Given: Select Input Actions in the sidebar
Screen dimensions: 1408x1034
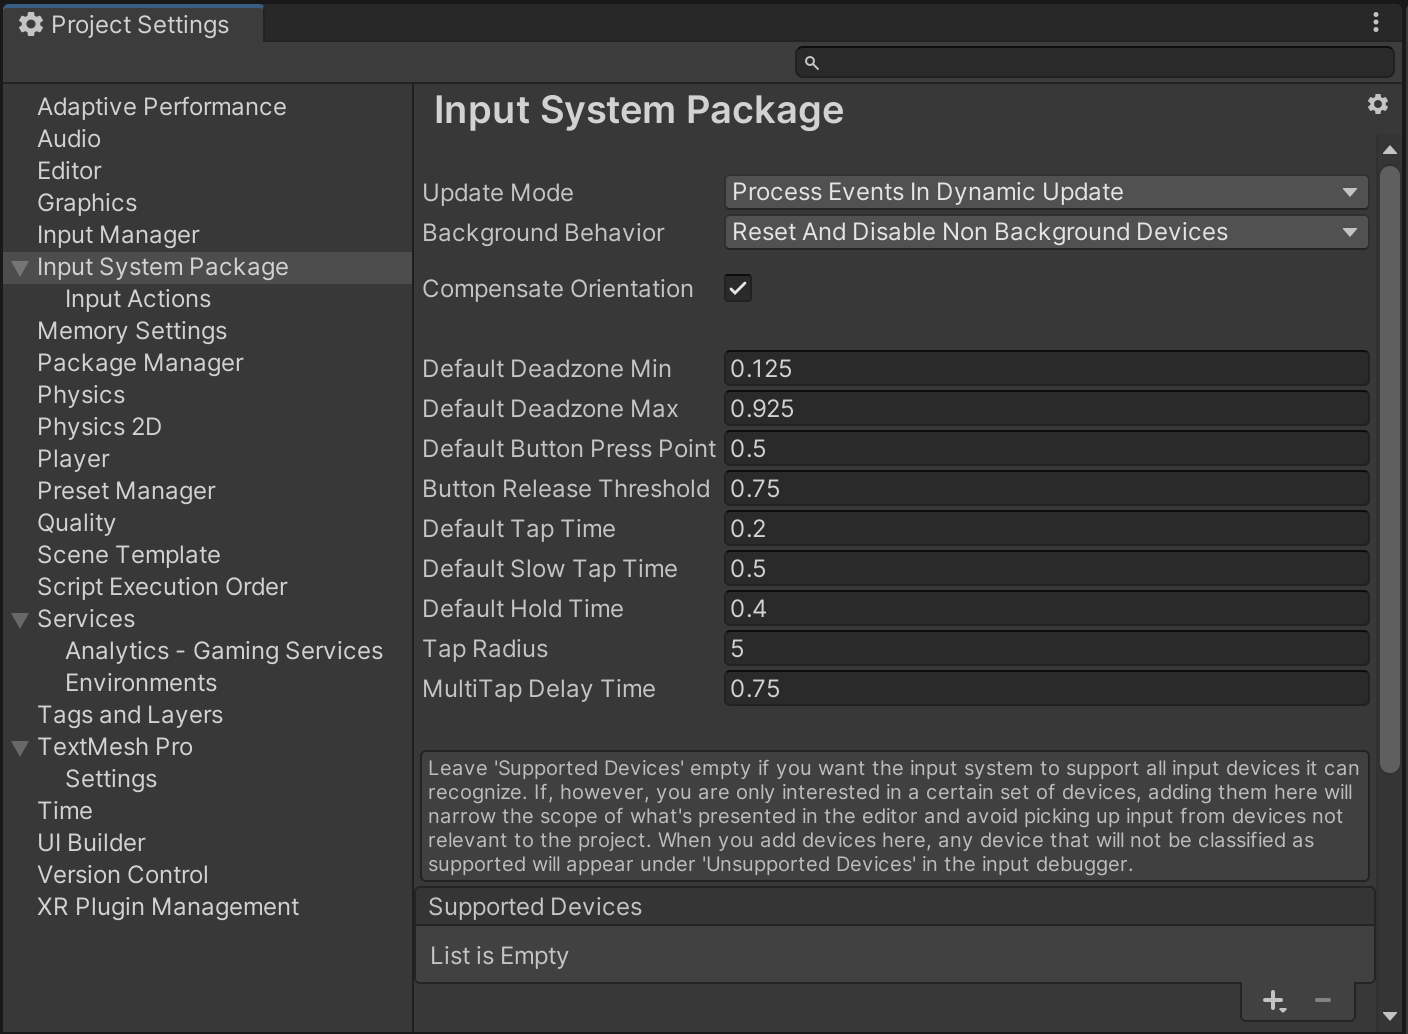Looking at the screenshot, I should (137, 298).
